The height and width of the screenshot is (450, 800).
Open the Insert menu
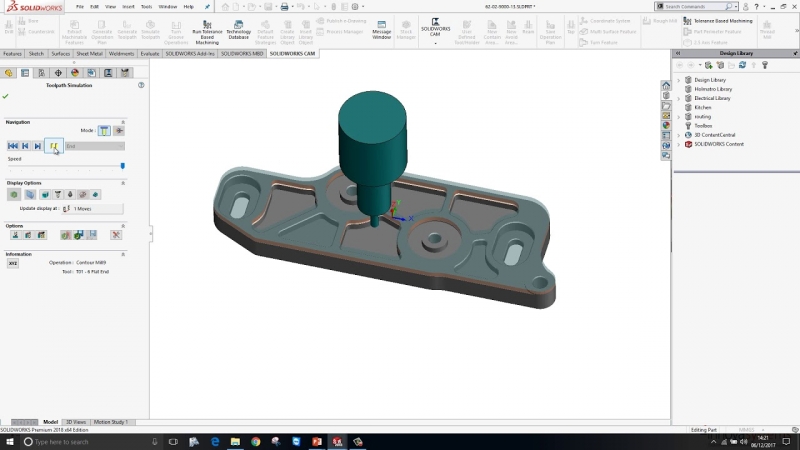tap(128, 6)
